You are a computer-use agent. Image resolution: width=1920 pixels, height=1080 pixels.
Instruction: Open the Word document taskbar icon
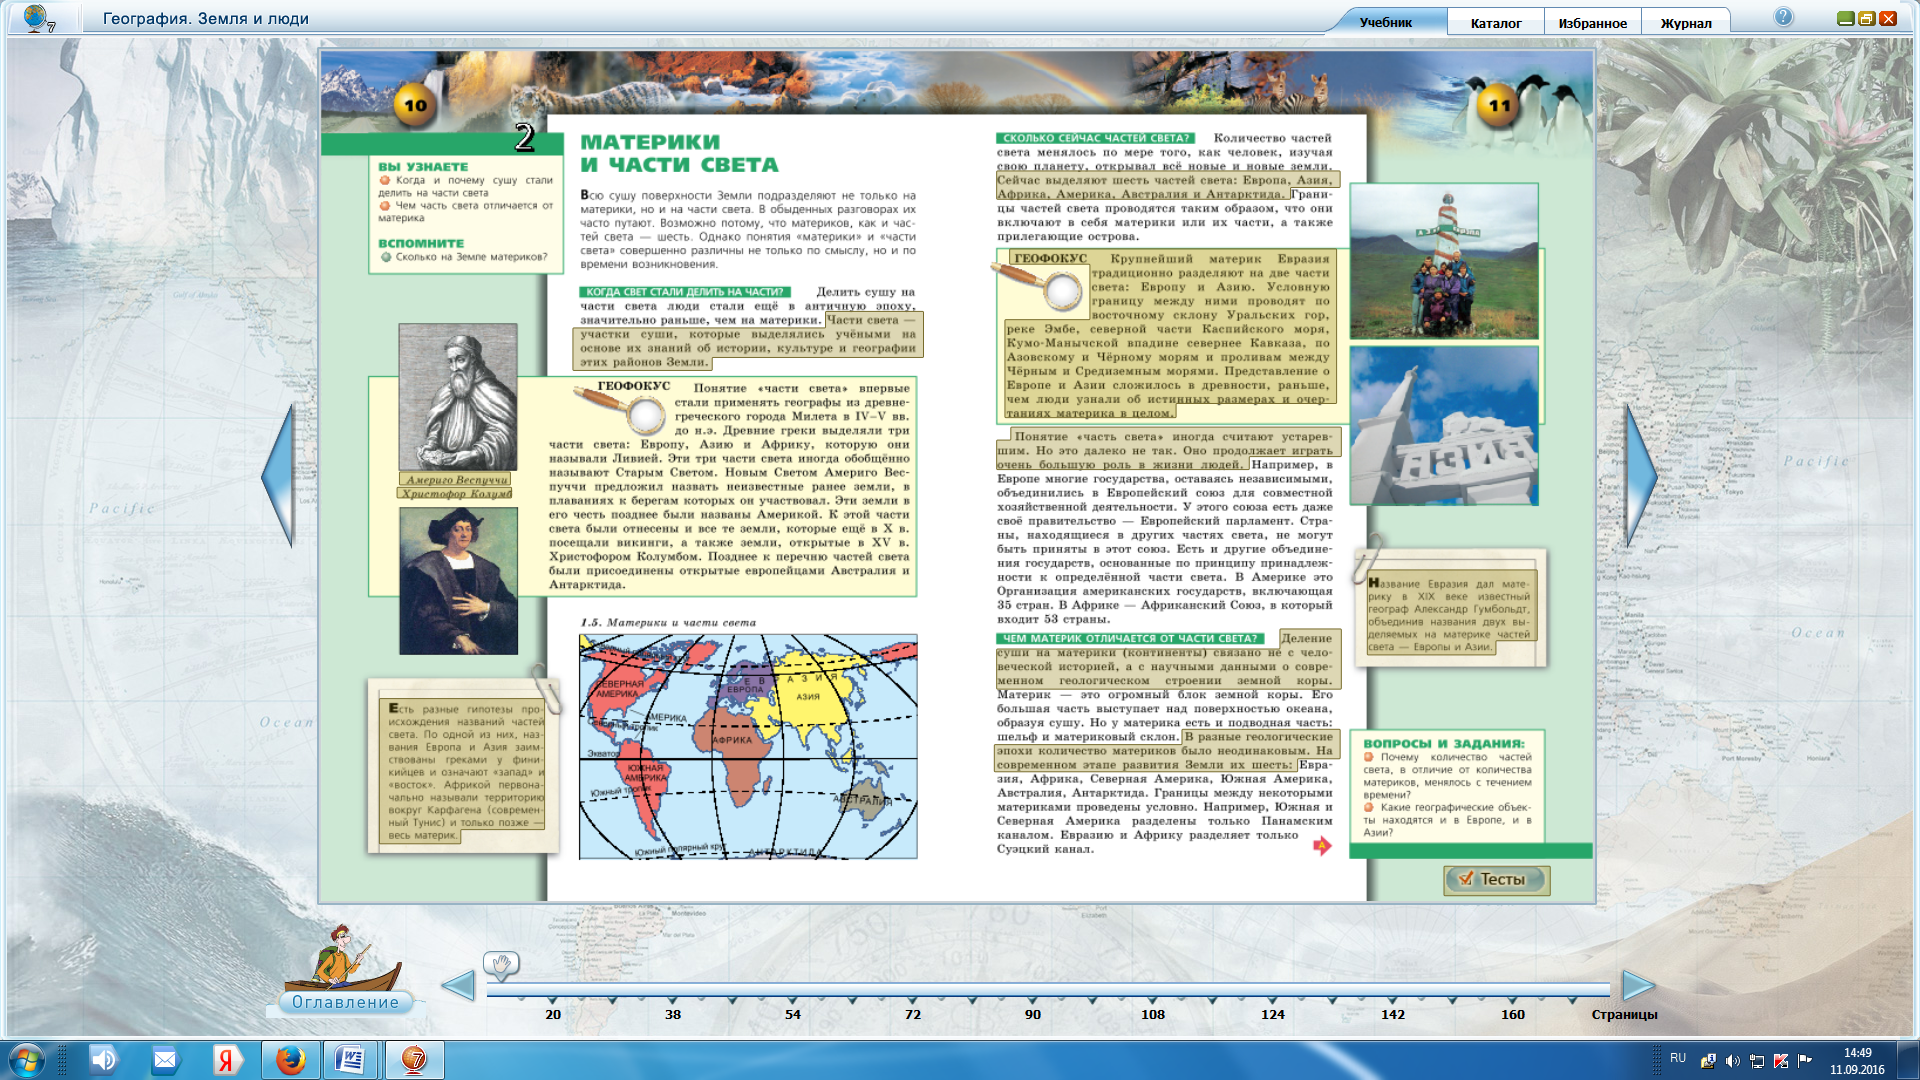coord(350,1060)
